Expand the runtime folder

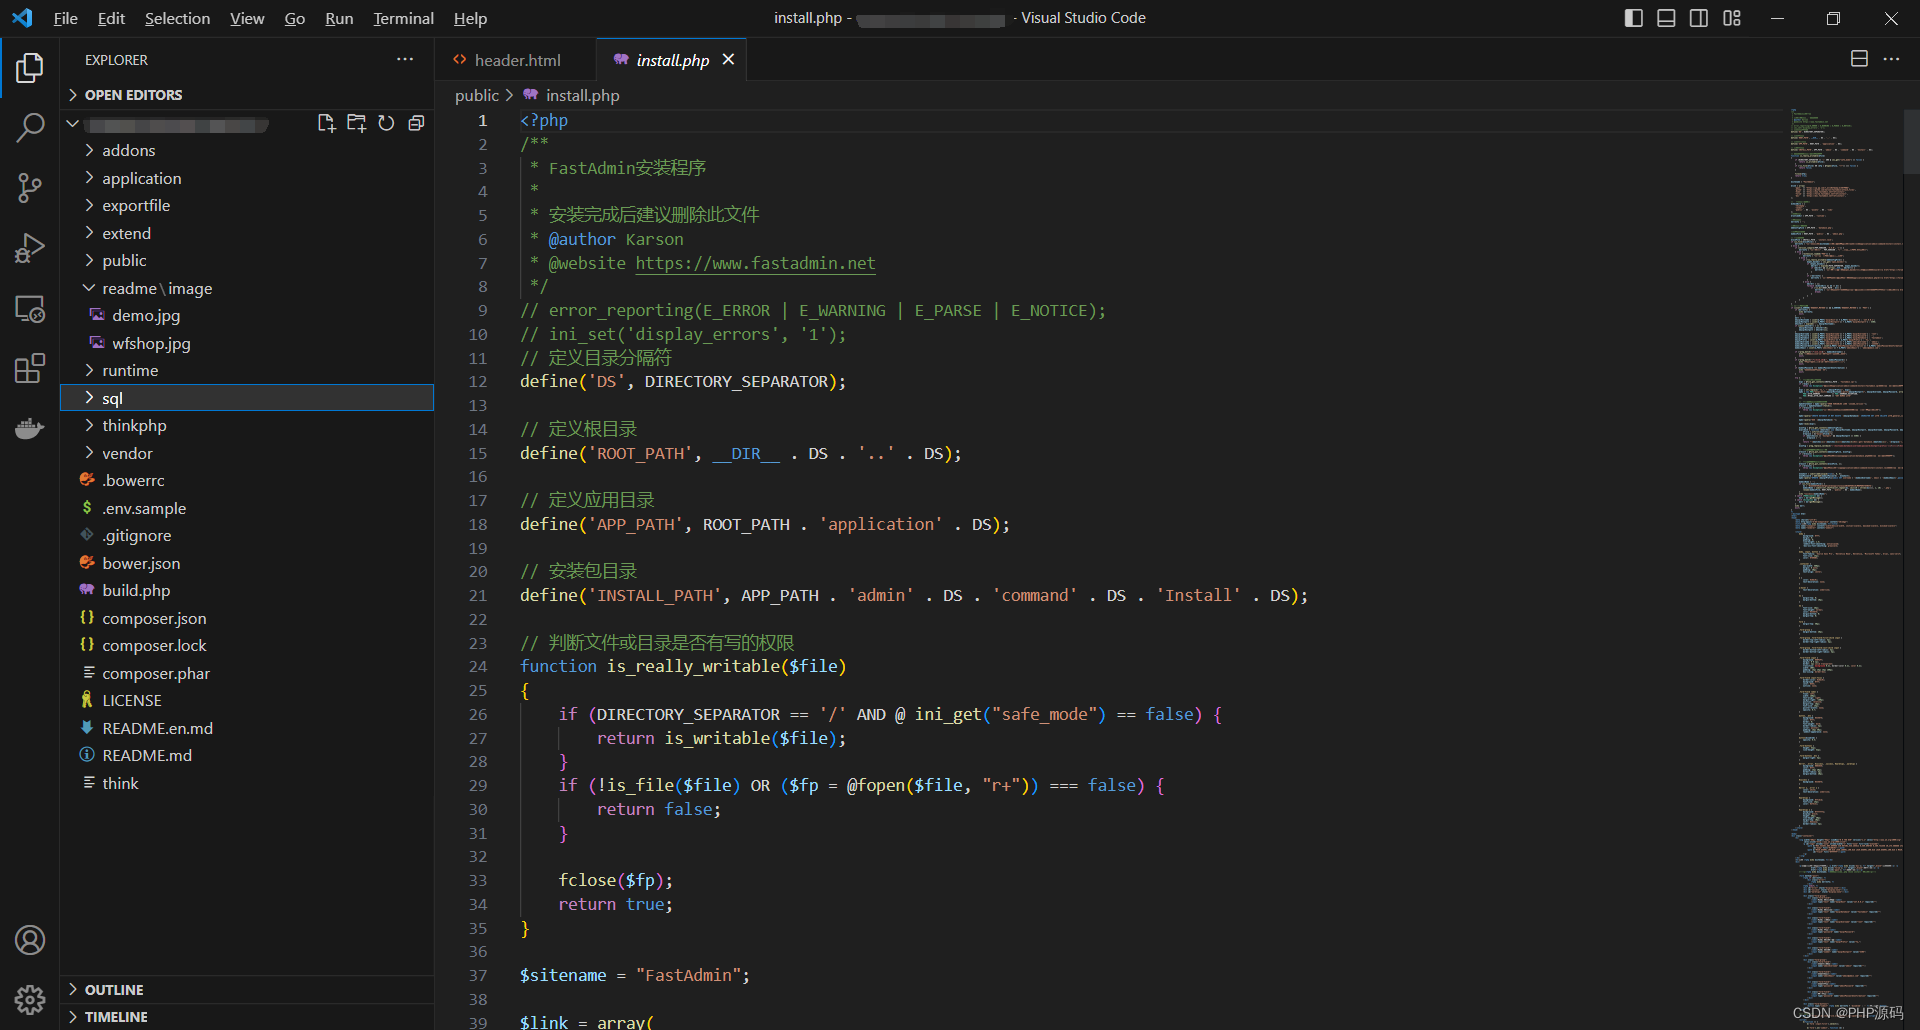(x=247, y=370)
